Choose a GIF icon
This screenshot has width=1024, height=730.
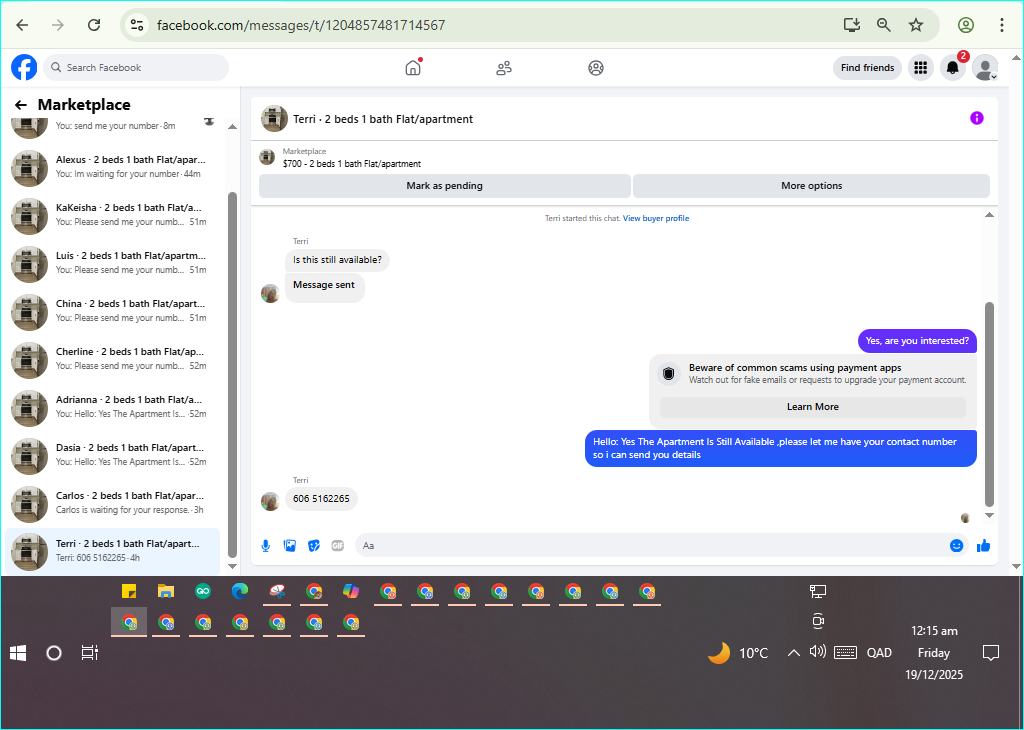(x=338, y=546)
